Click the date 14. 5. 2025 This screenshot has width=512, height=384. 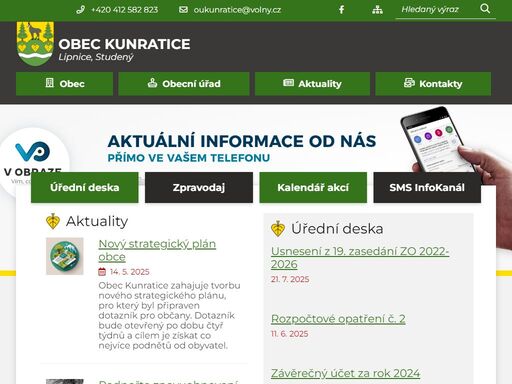[x=130, y=272]
